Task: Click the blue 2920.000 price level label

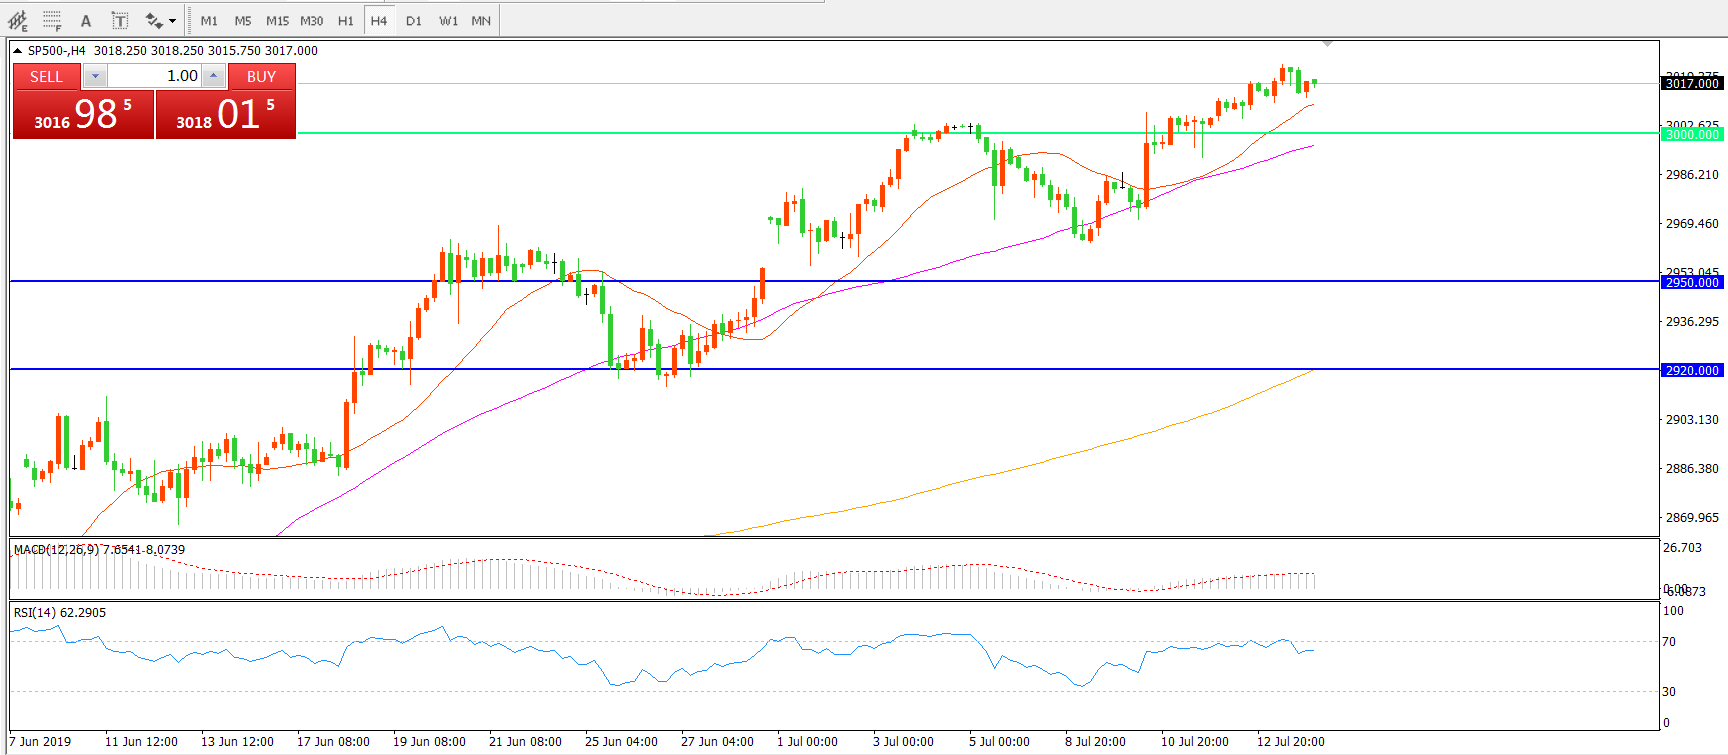Action: point(1692,370)
